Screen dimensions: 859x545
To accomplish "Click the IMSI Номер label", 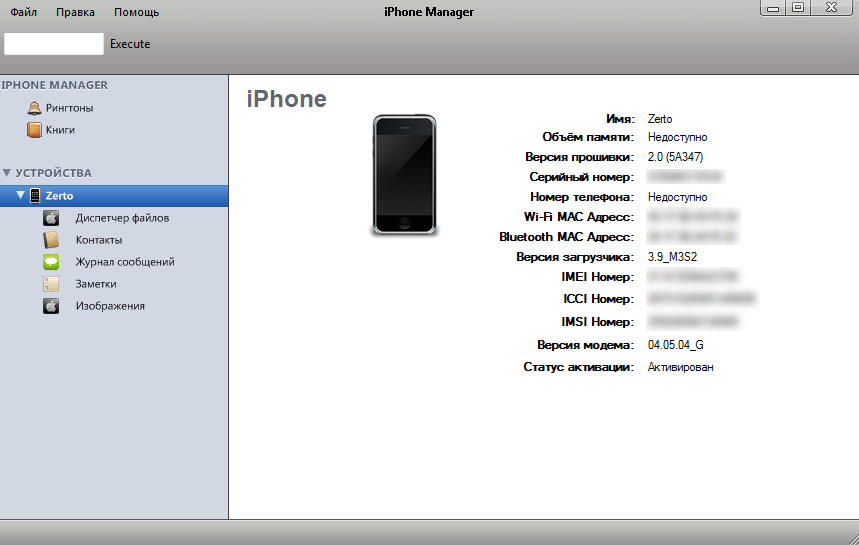I will tap(597, 322).
